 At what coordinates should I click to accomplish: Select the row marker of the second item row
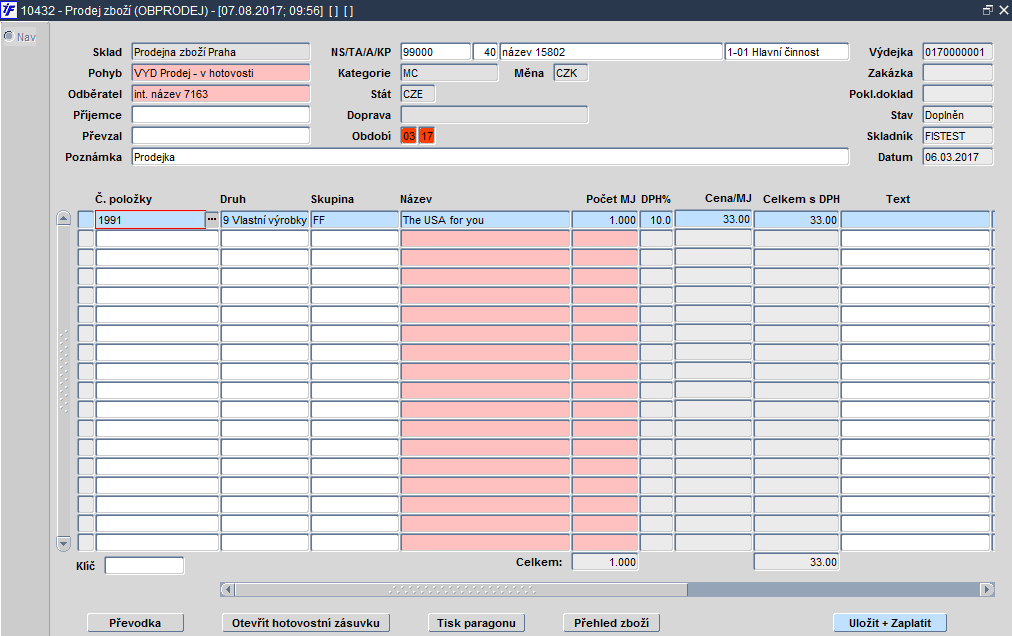coord(86,239)
